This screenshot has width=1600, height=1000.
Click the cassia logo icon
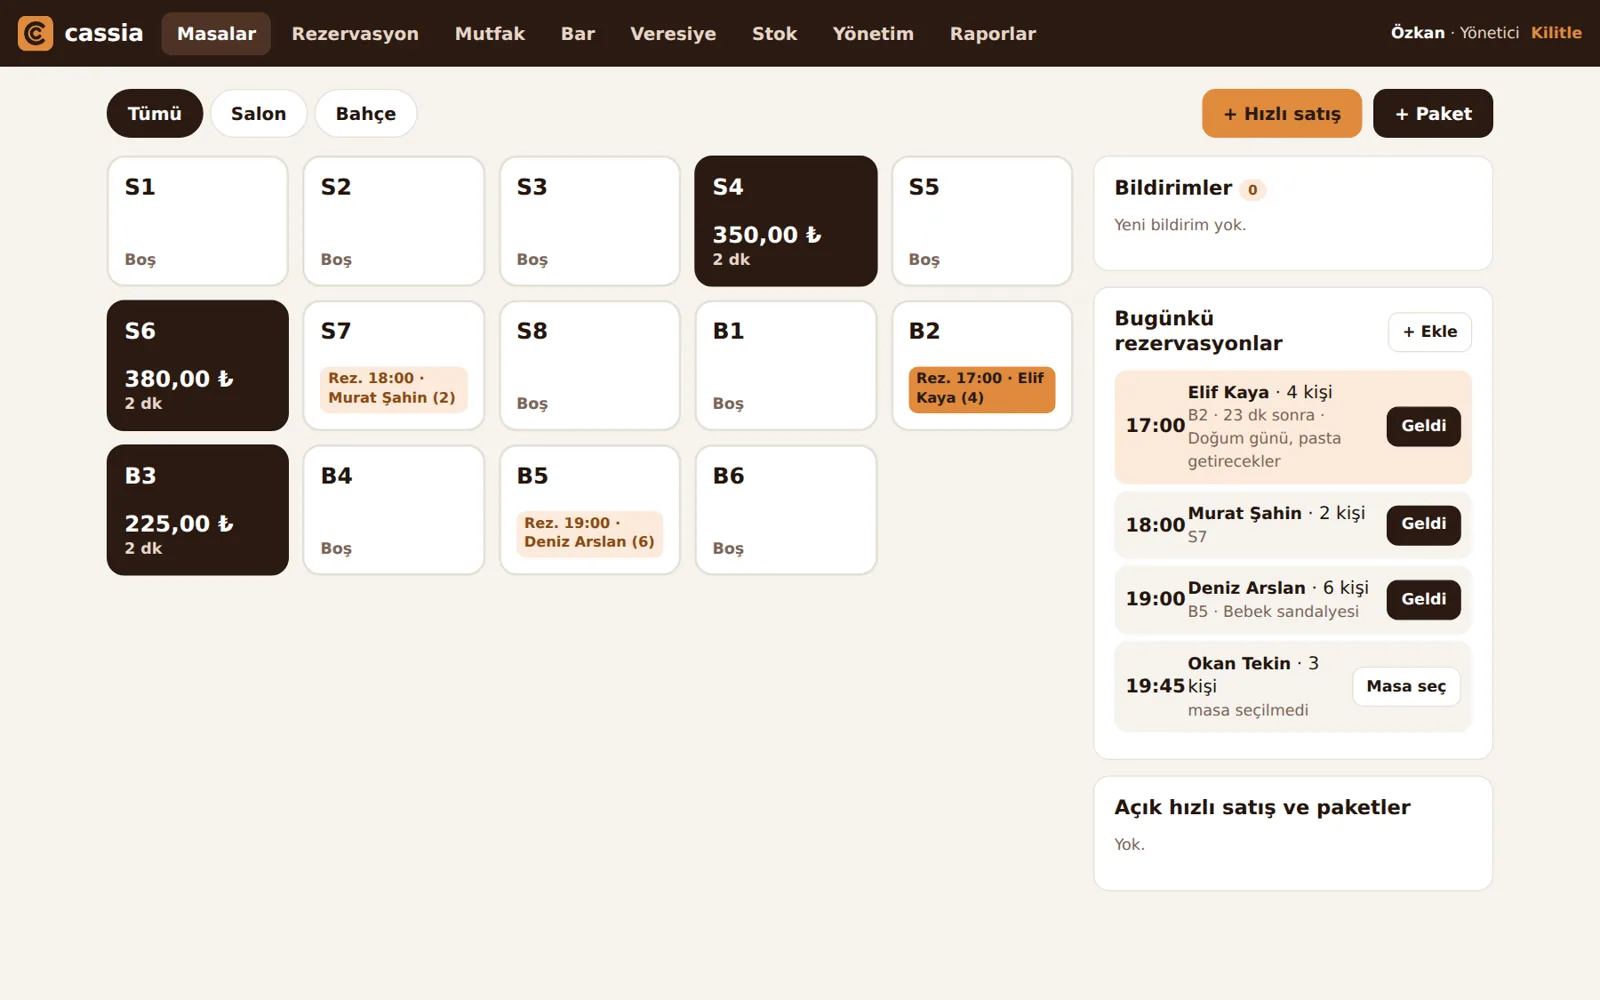pos(35,33)
